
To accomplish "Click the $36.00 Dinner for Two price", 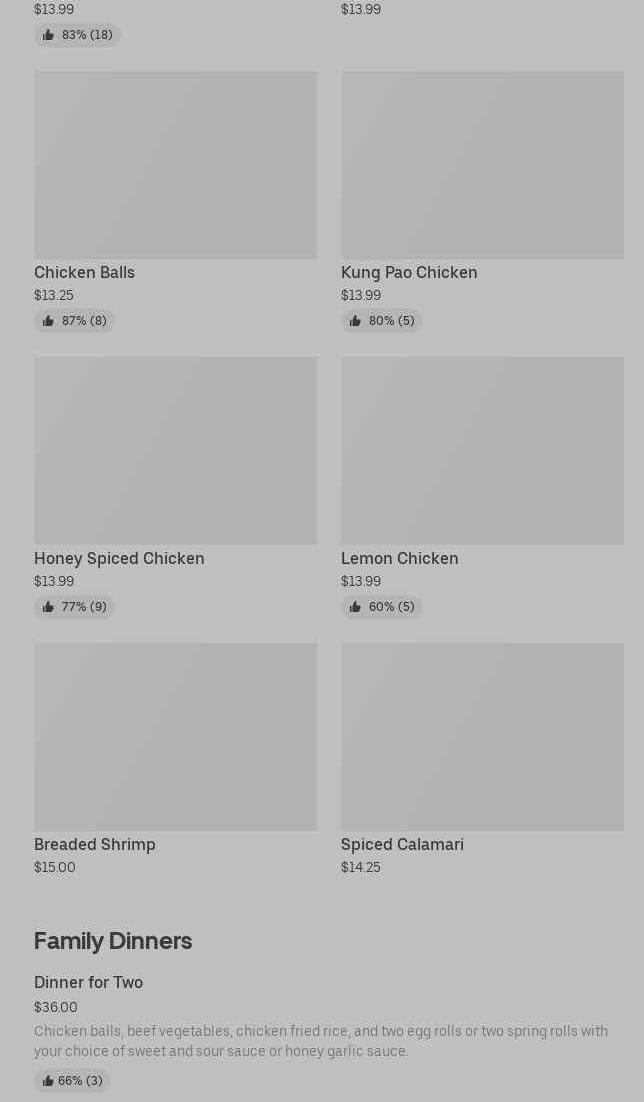I will point(56,1007).
